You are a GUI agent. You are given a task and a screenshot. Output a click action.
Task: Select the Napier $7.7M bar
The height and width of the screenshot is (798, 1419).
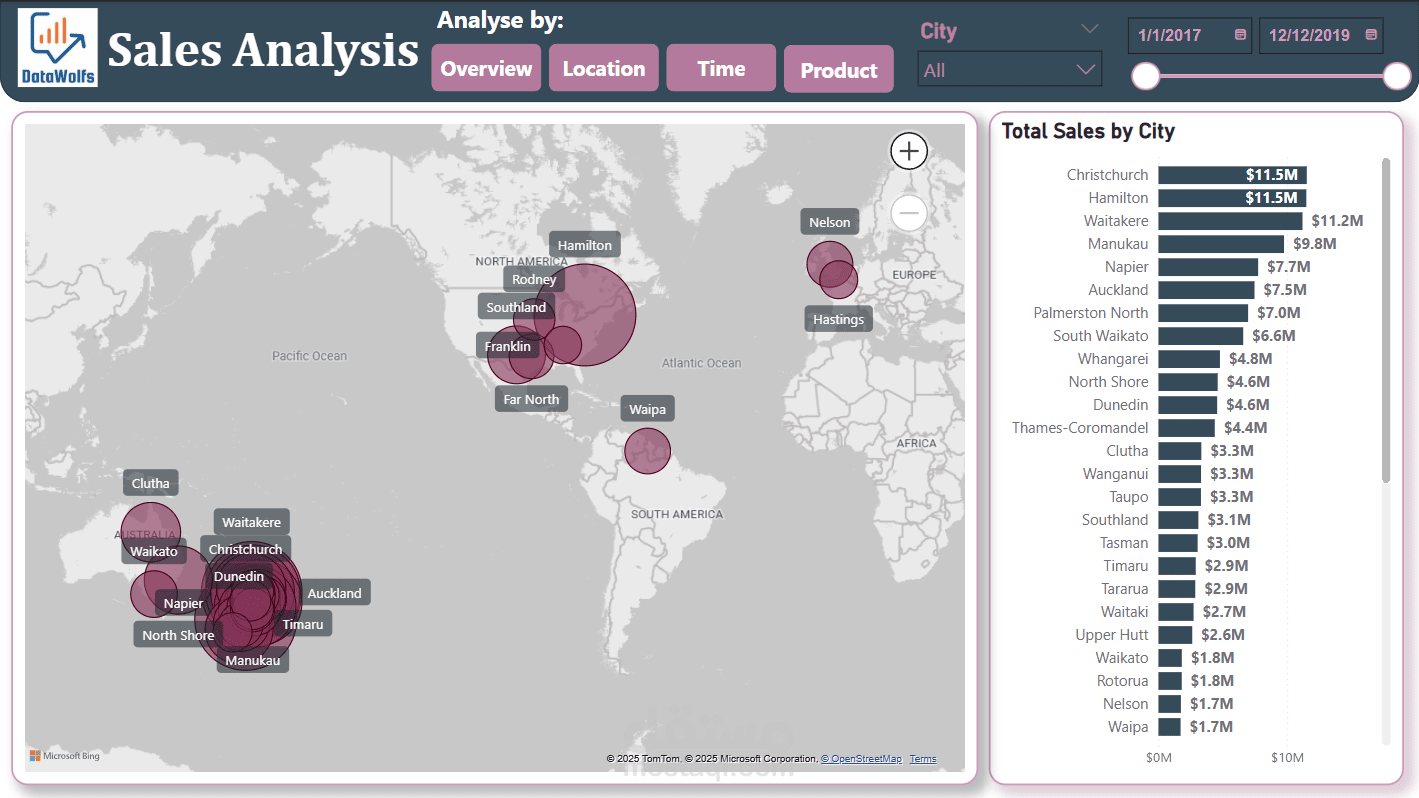1208,267
